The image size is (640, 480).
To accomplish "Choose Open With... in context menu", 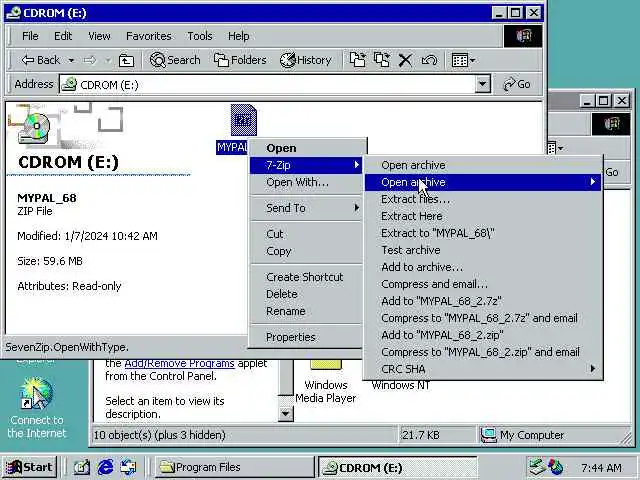I will point(306,182).
